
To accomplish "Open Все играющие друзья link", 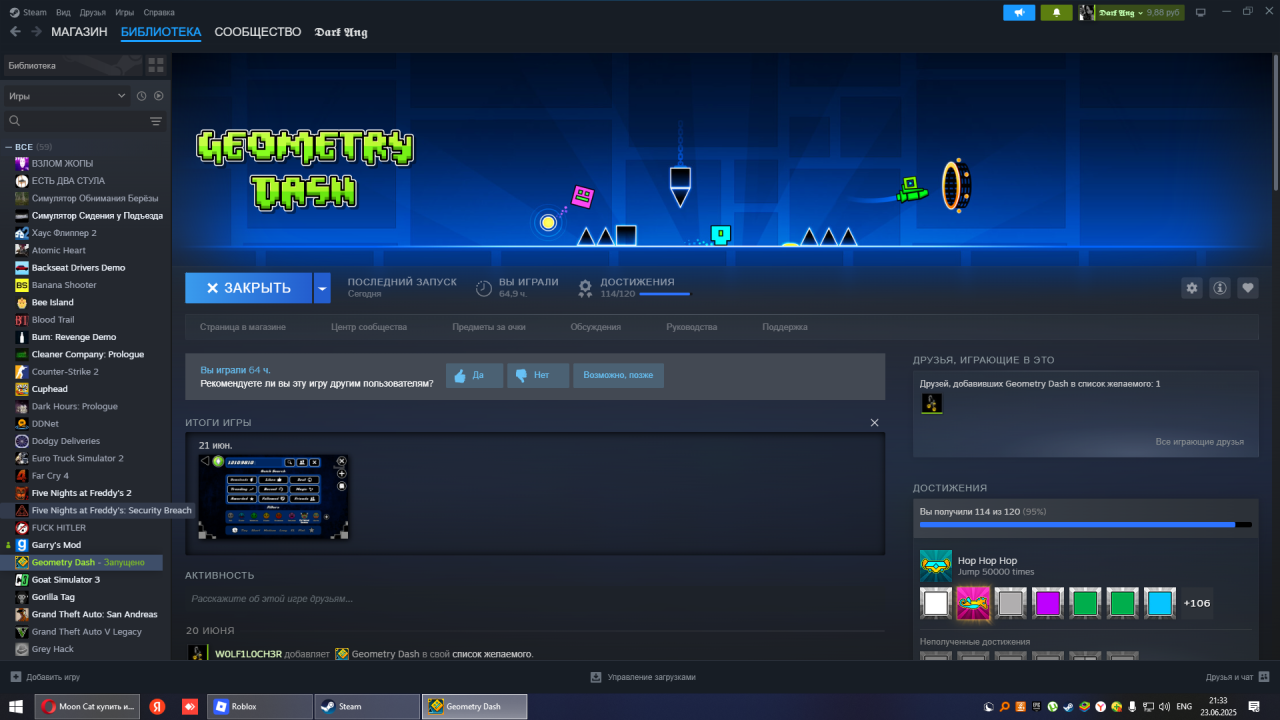I will click(1199, 441).
